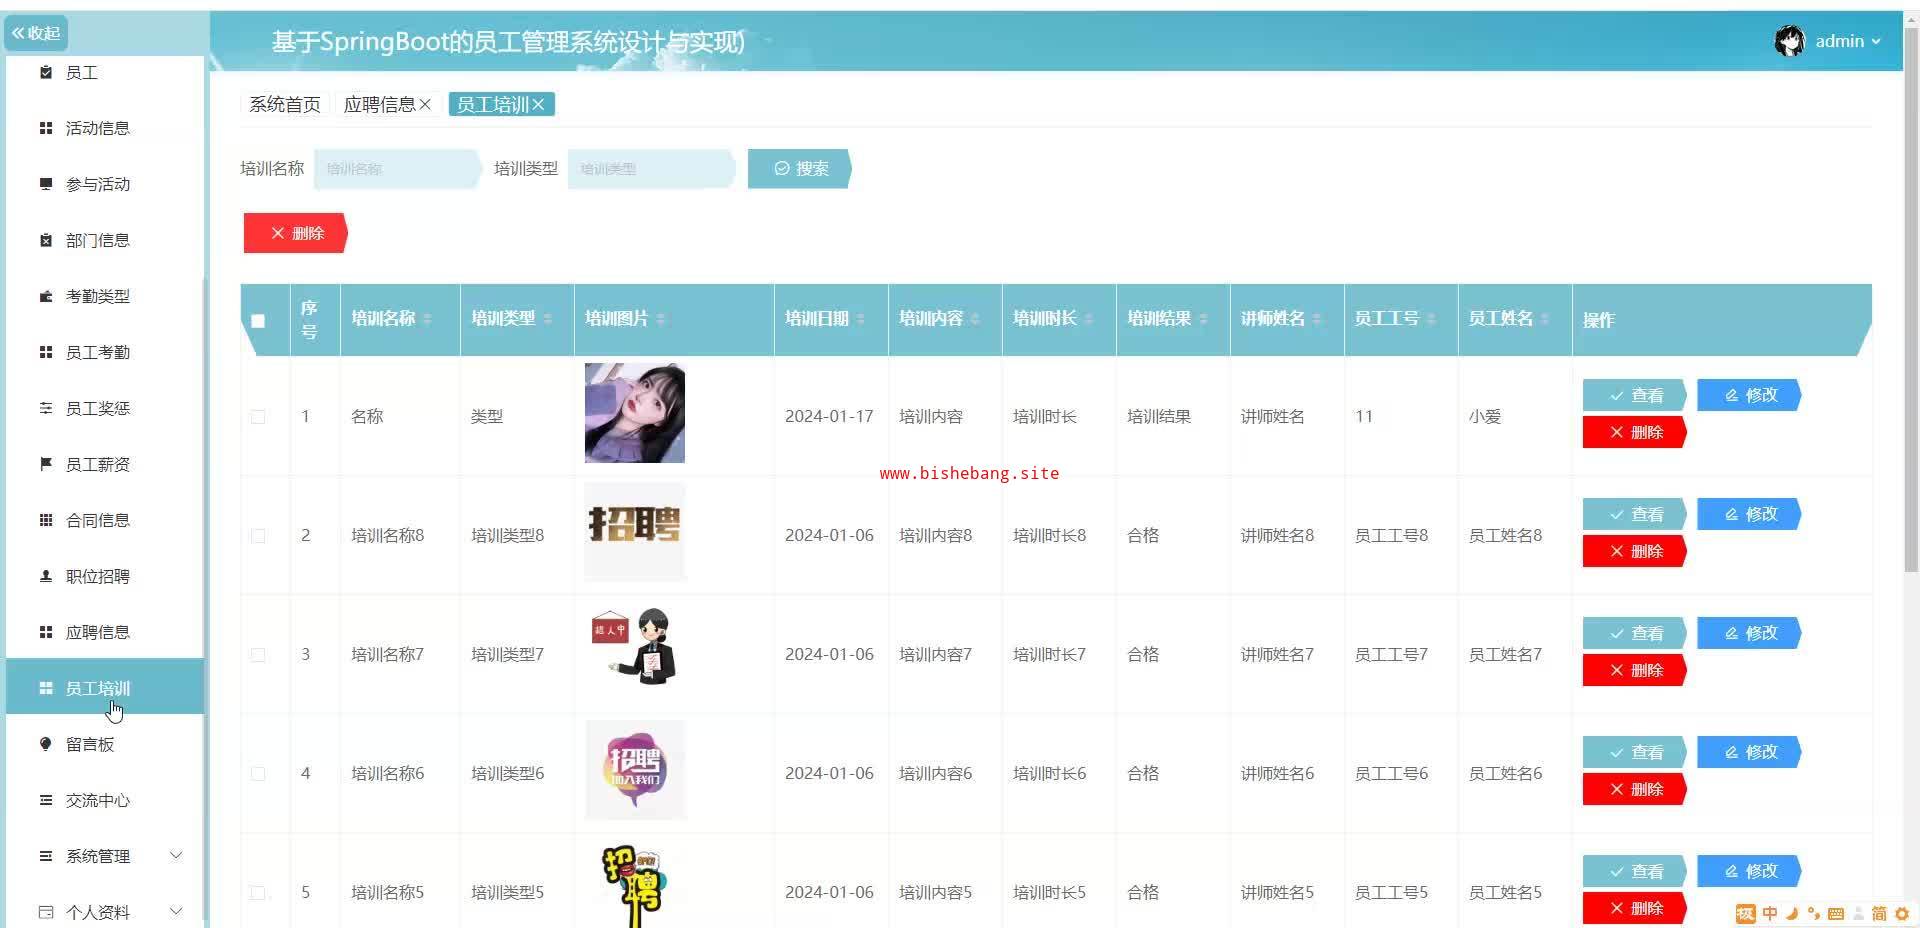Click the 交流中心 list icon
This screenshot has width=1920, height=928.
point(45,800)
